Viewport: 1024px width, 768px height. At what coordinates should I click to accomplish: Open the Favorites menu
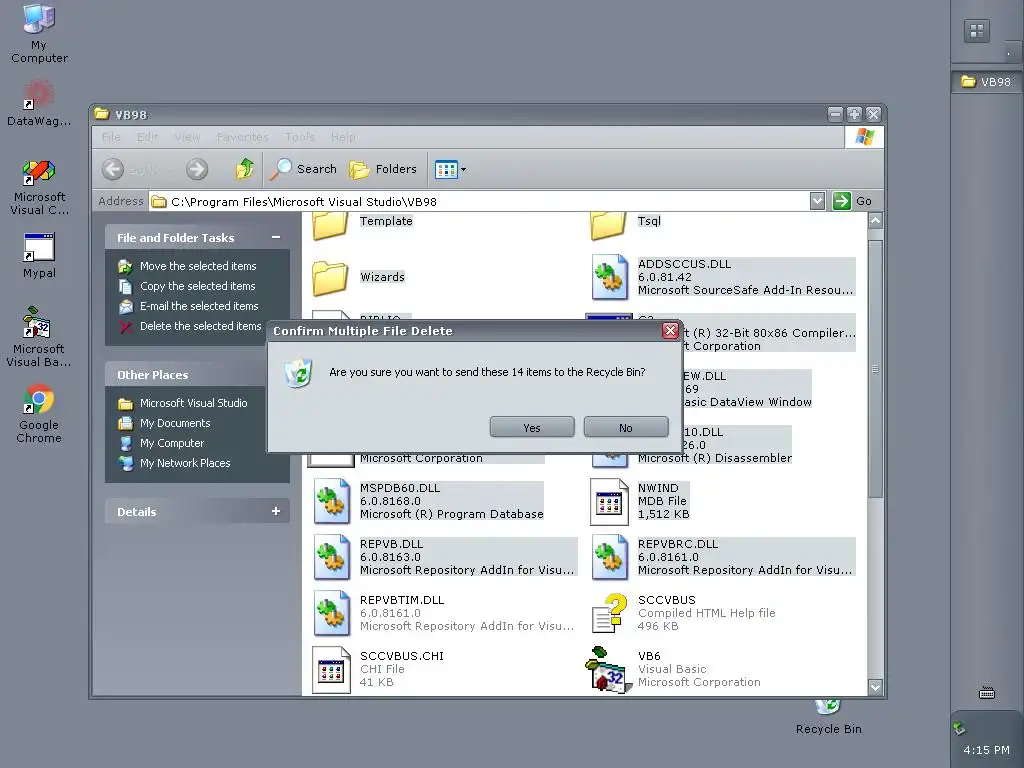pos(242,137)
